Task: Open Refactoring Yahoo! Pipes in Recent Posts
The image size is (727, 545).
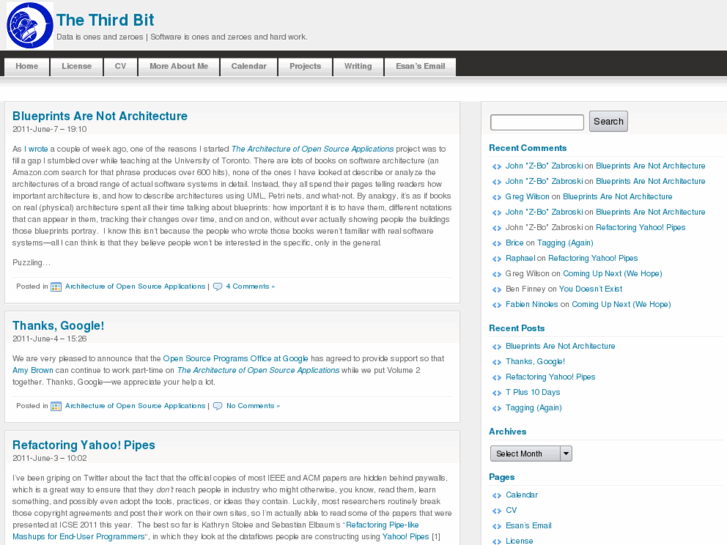Action: coord(550,377)
